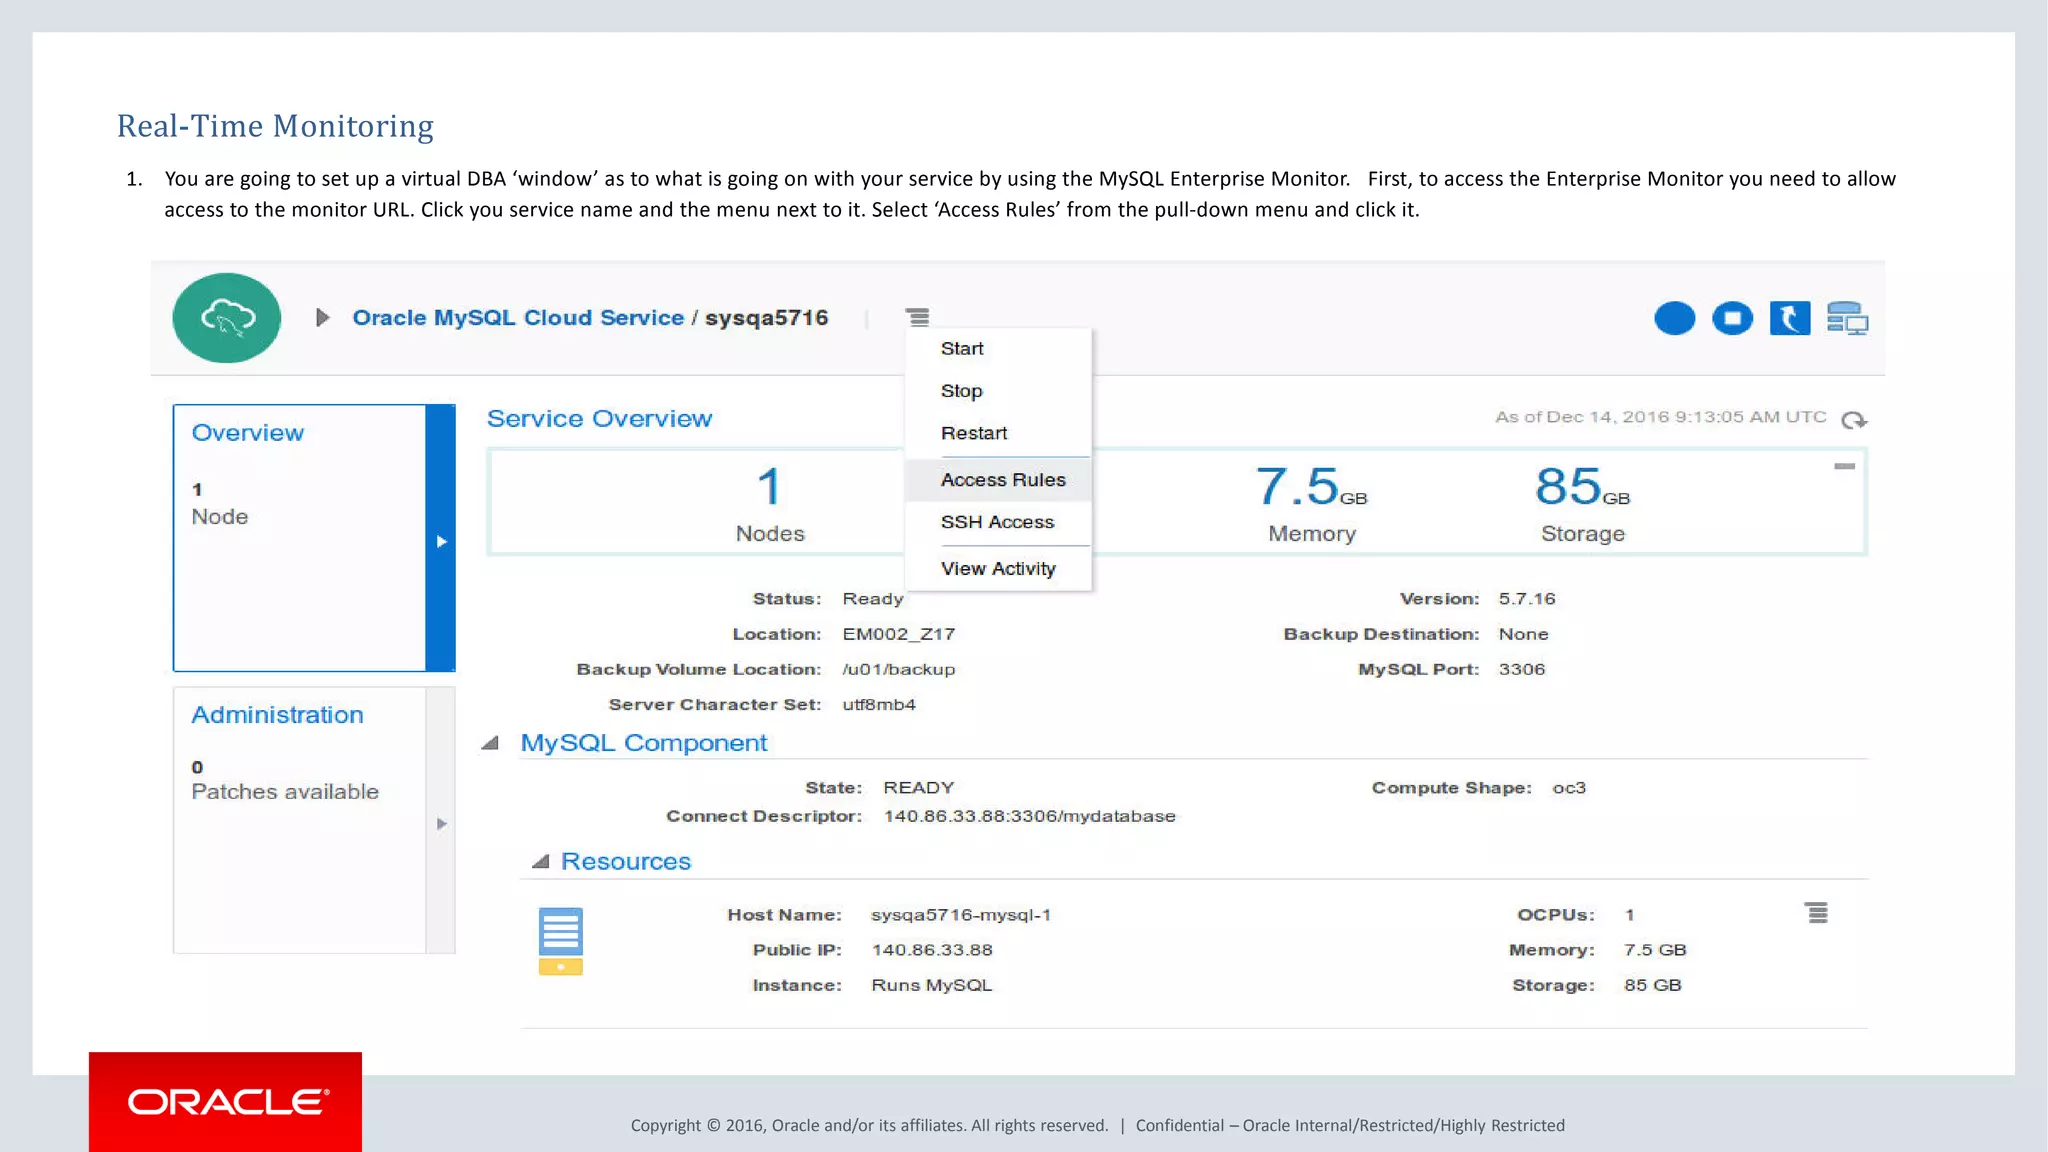This screenshot has height=1152, width=2048.
Task: Expand arrow beside Oracle MySQL Cloud Service
Action: coord(322,318)
